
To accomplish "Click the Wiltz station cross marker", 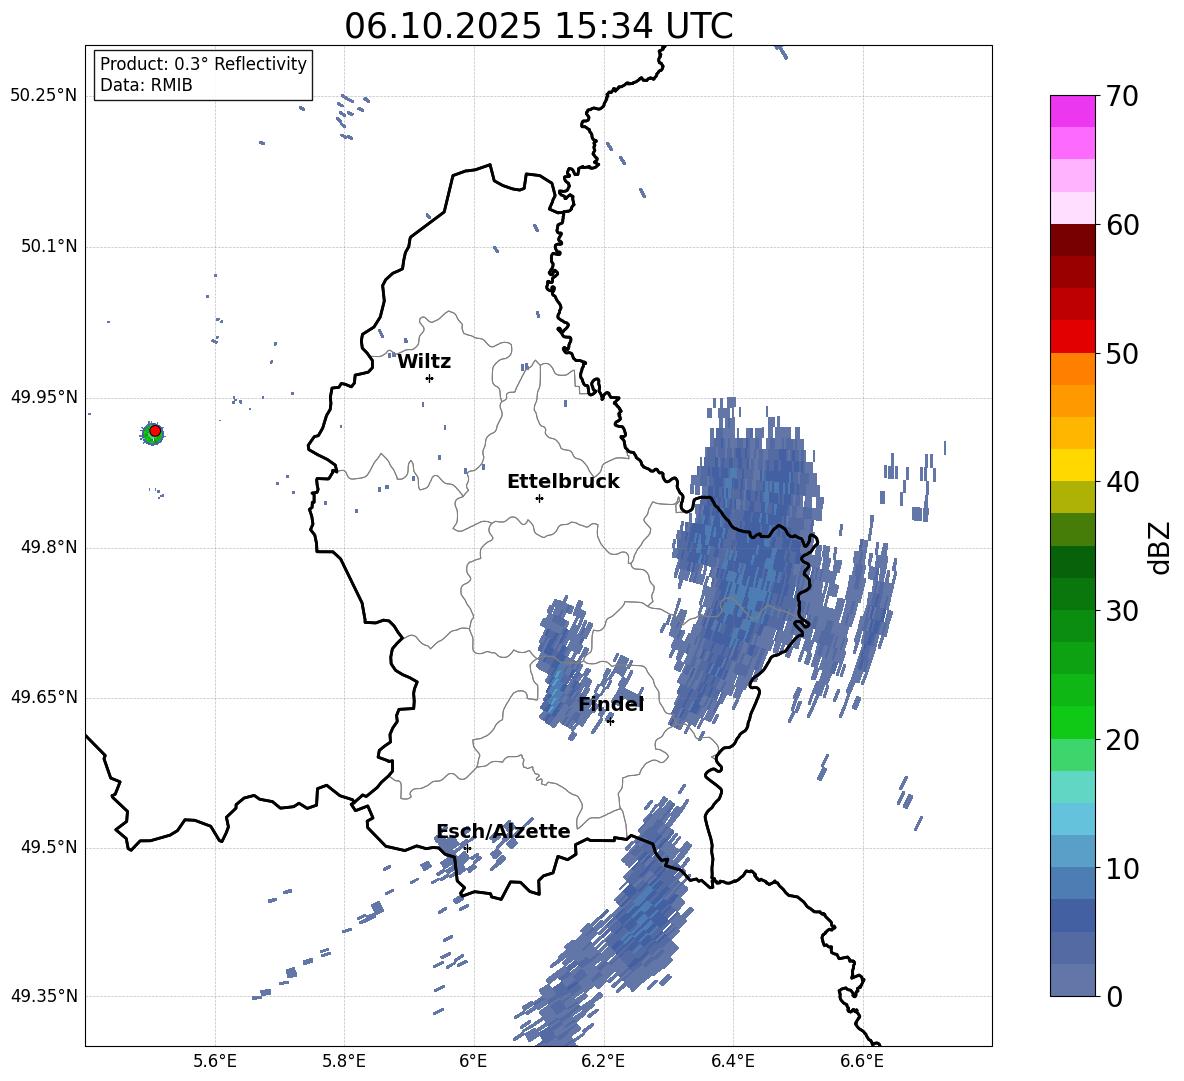I will (x=429, y=378).
